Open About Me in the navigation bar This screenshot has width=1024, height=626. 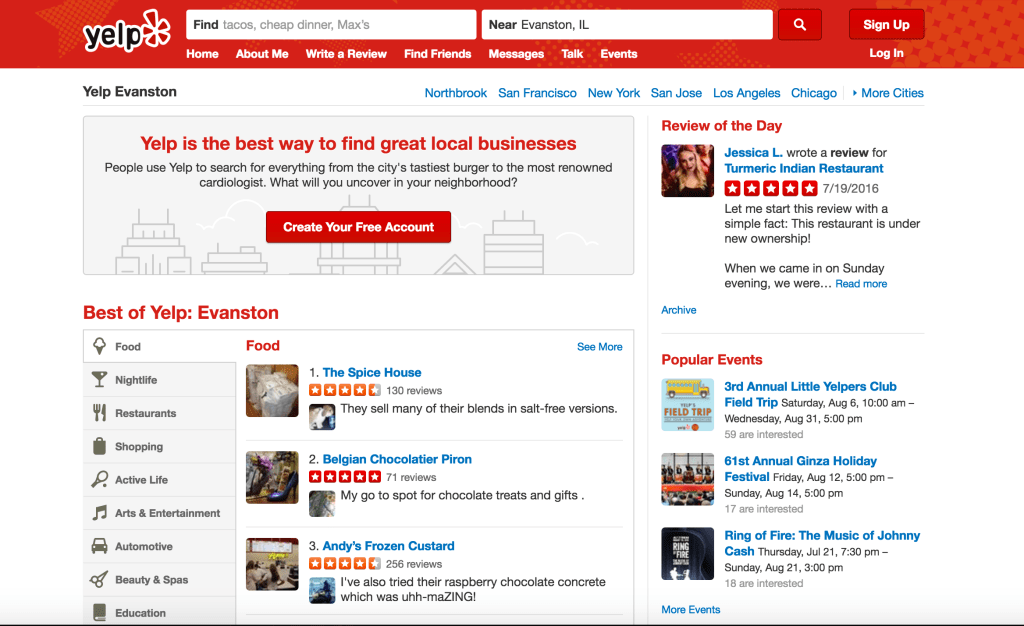pyautogui.click(x=262, y=54)
